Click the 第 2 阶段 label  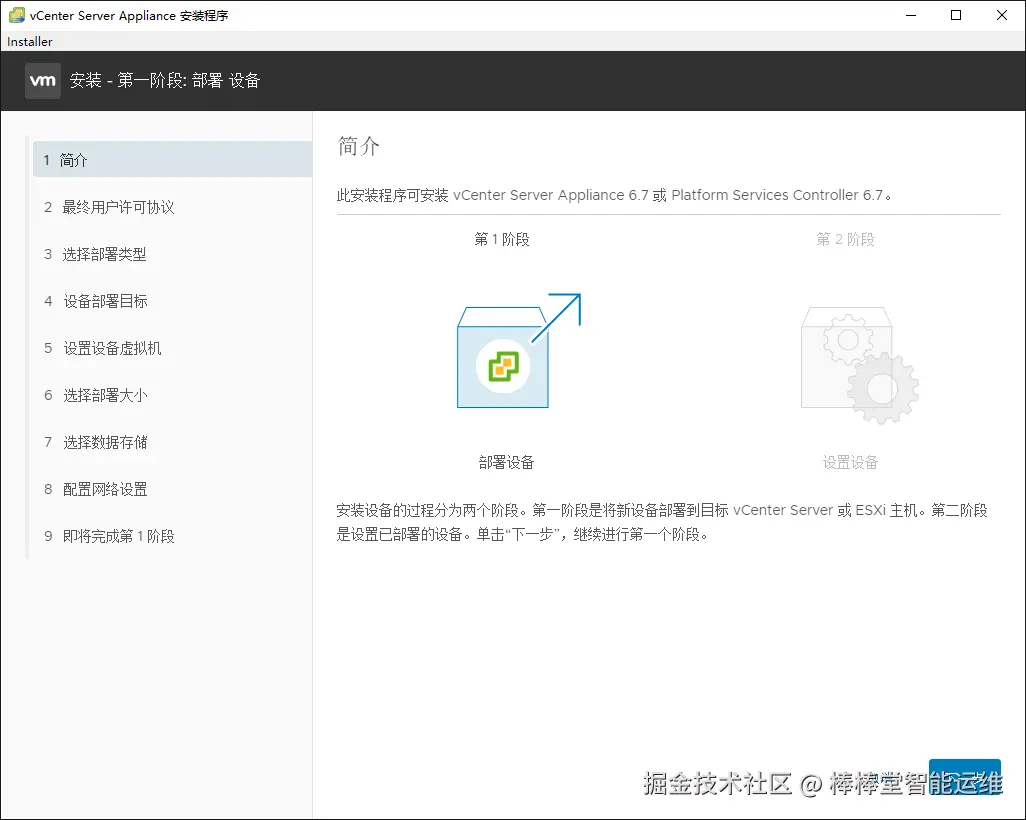(845, 240)
